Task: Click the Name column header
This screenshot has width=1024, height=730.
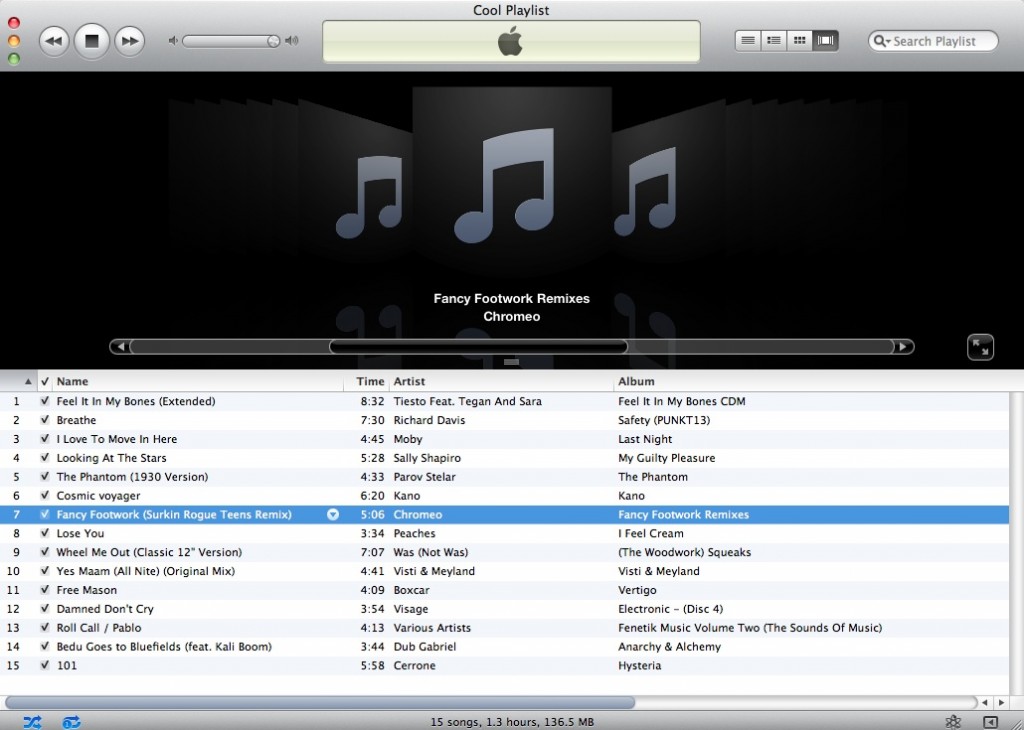Action: coord(74,381)
